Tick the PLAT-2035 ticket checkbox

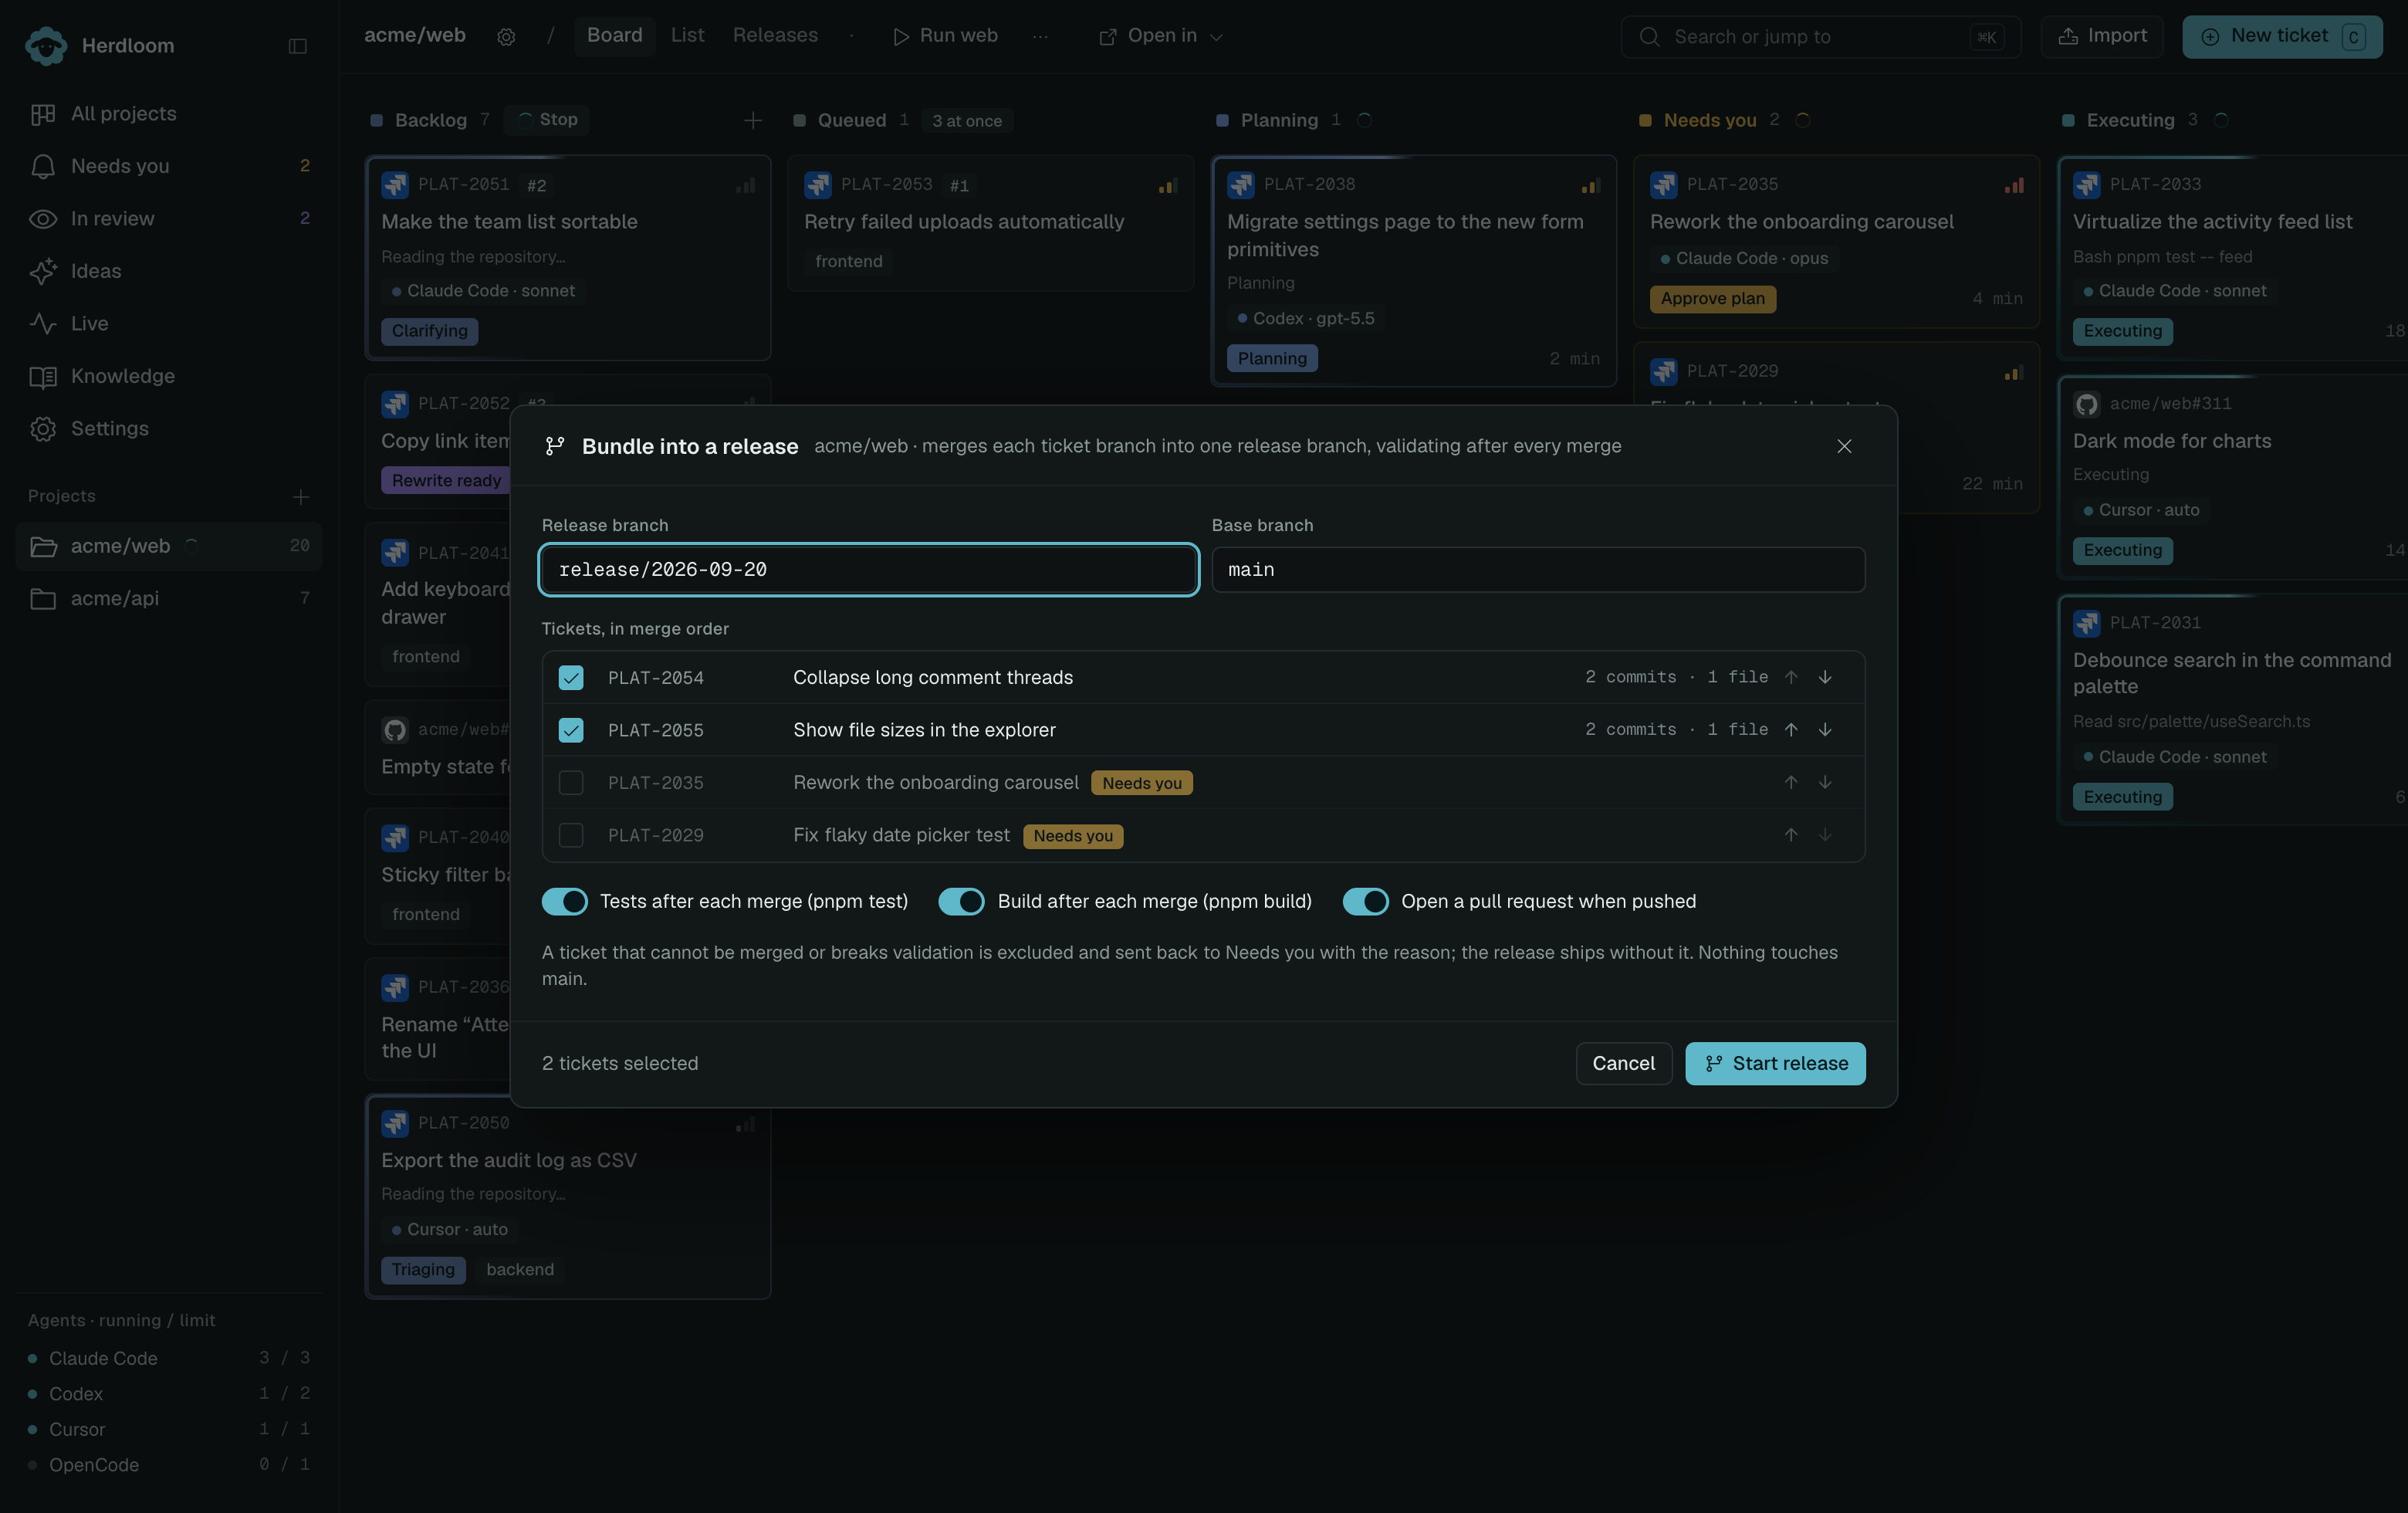[x=570, y=782]
